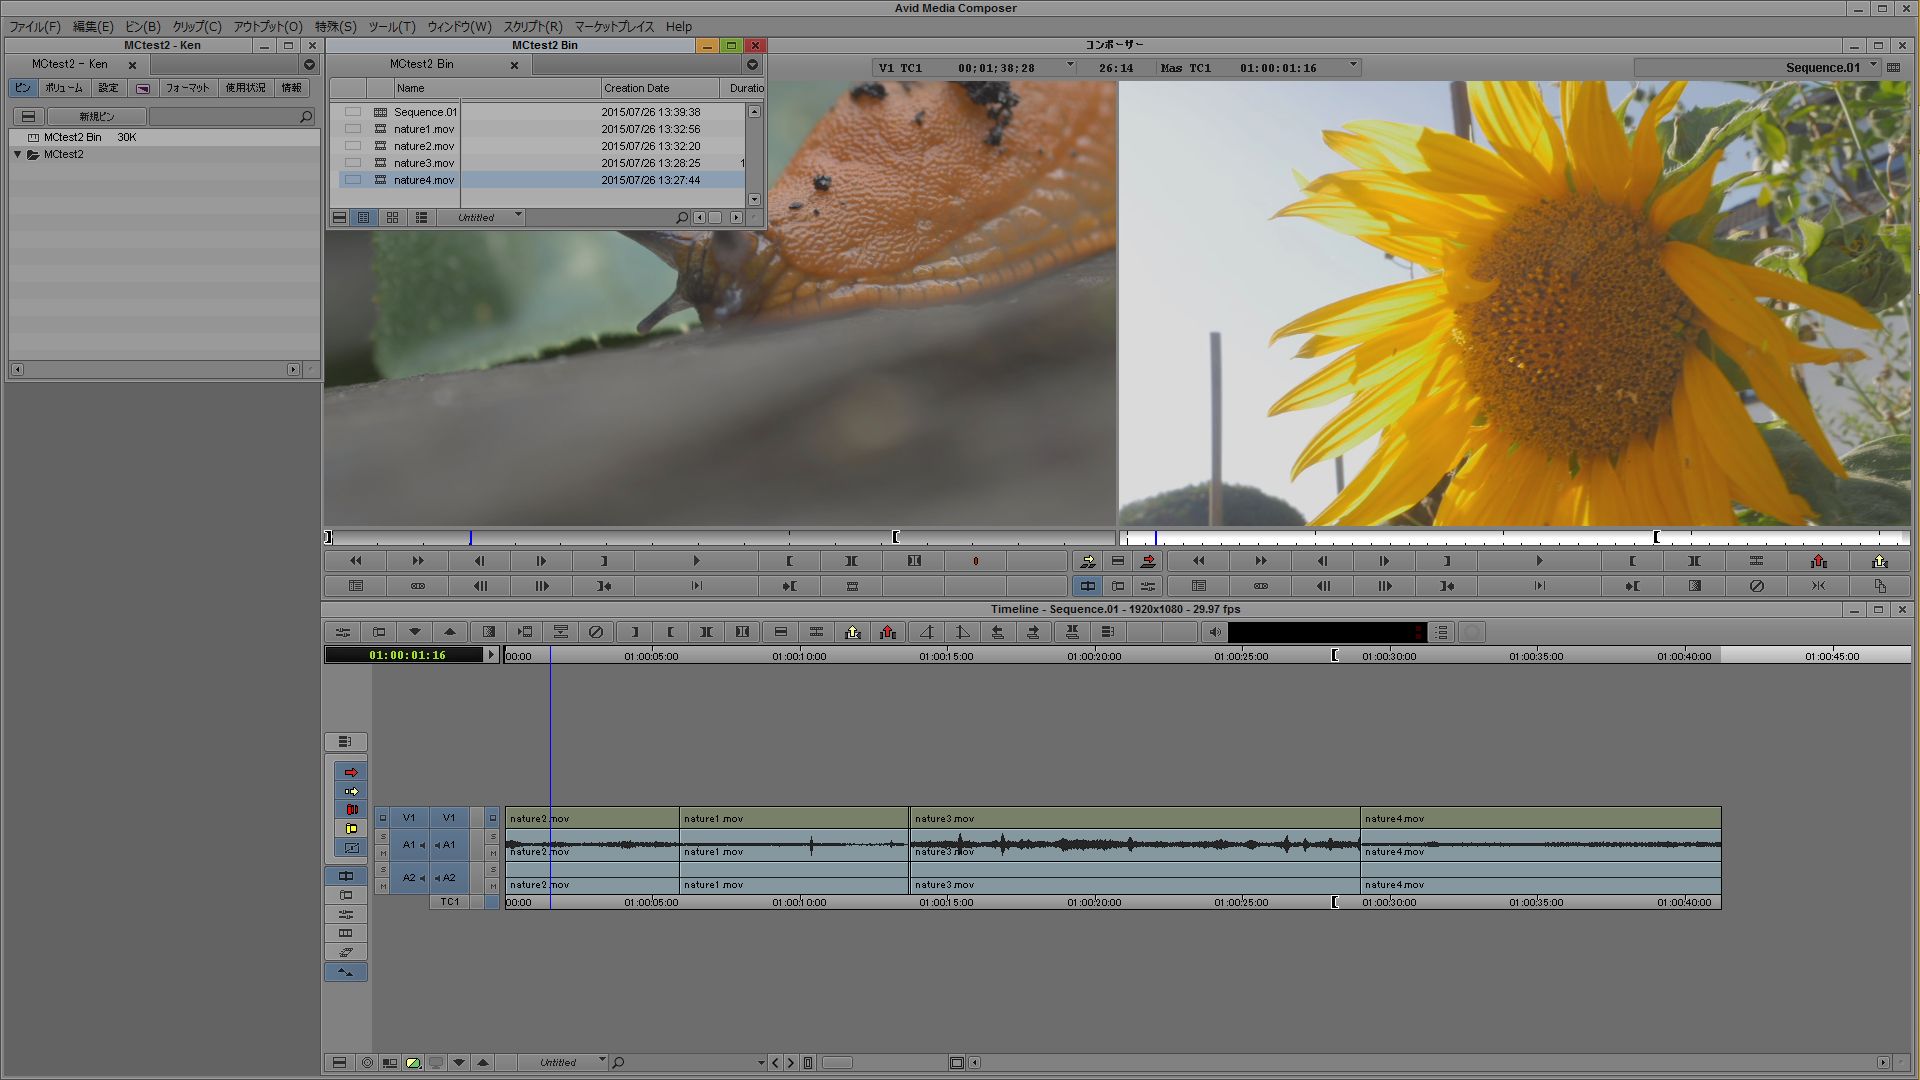Screen dimensions: 1920x1080
Task: Toggle the yellow Ripple Trim smart tool
Action: 351,829
